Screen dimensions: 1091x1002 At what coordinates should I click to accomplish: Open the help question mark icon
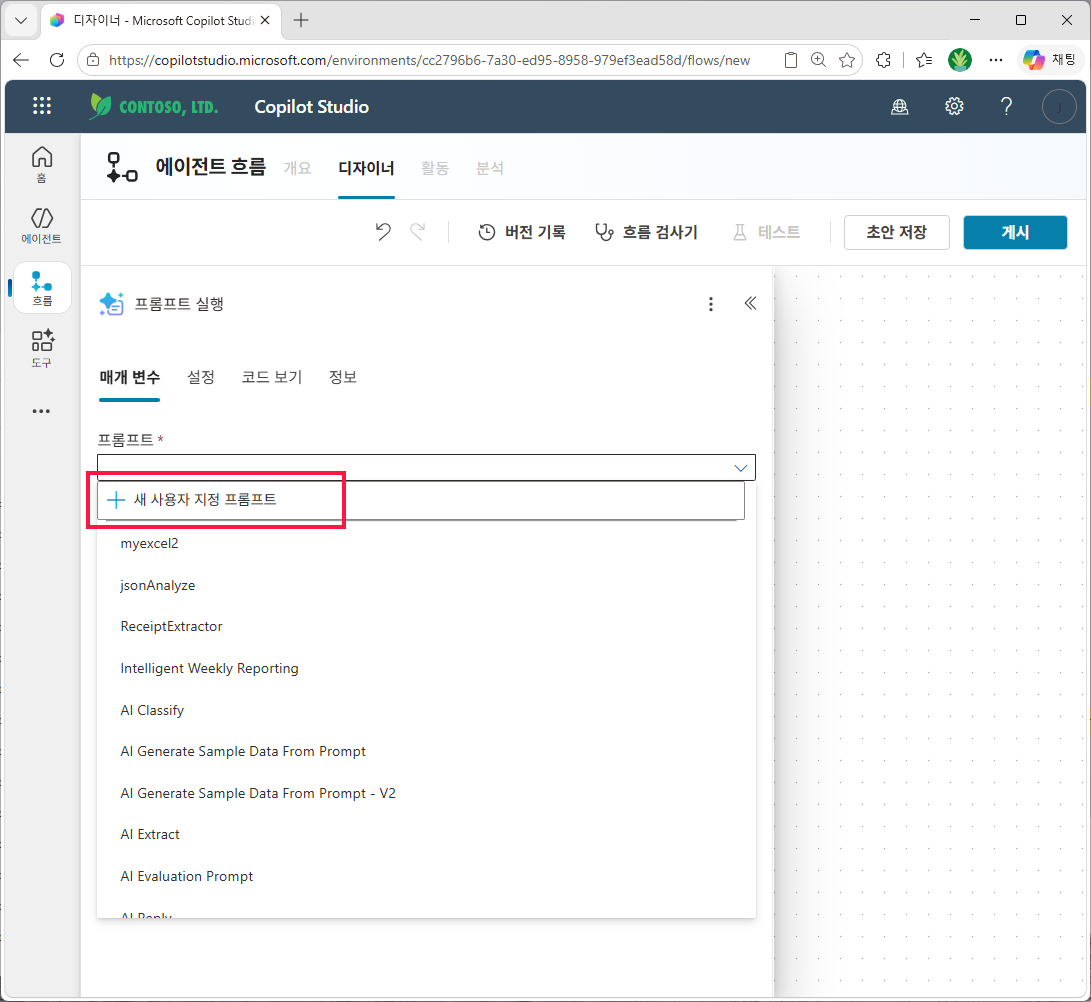pyautogui.click(x=1006, y=106)
